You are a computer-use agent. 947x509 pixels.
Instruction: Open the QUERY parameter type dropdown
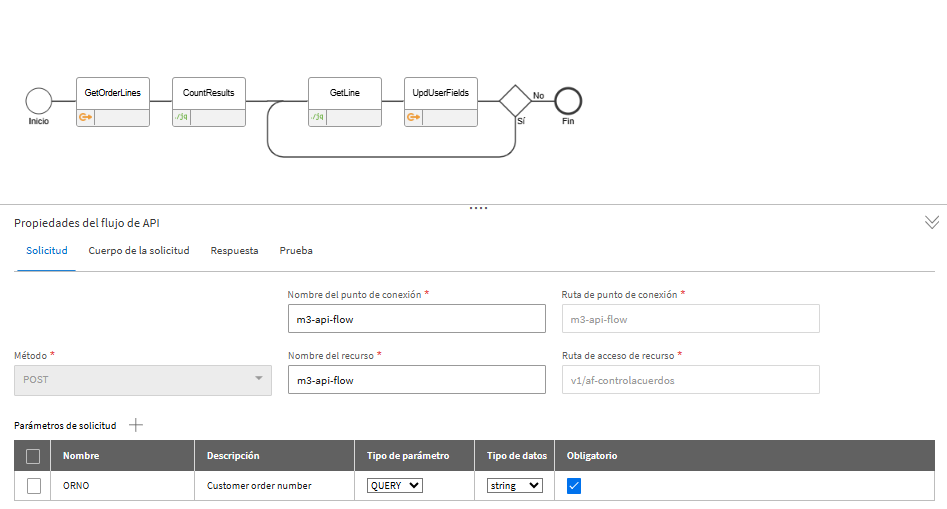tap(395, 485)
